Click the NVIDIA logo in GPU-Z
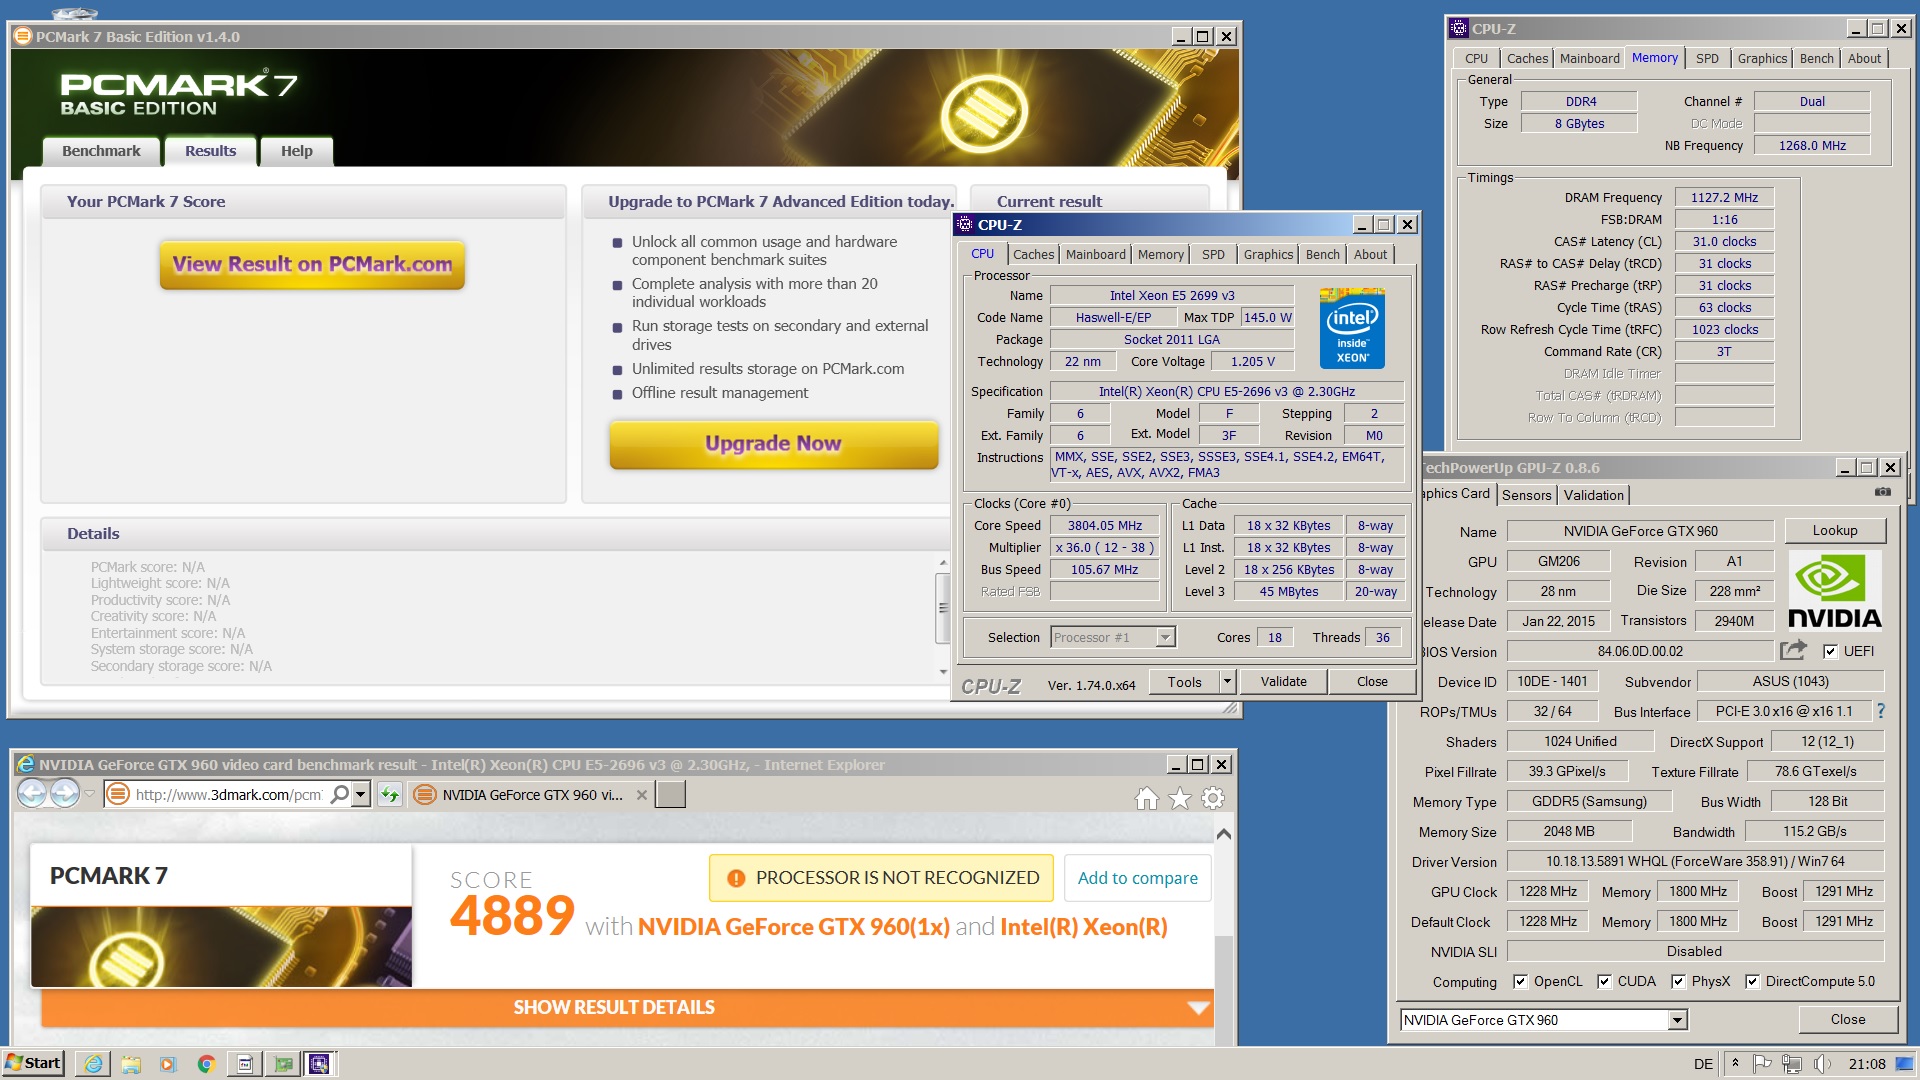 coord(1835,590)
